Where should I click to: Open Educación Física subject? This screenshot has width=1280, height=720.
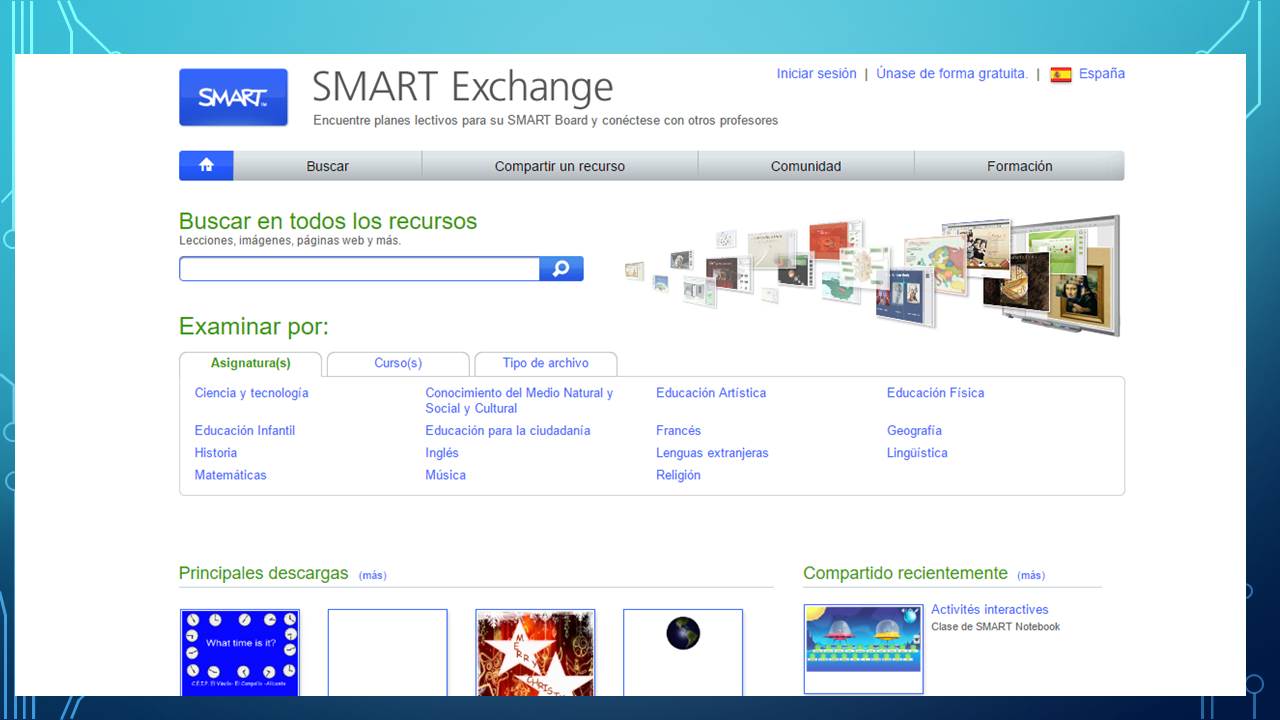[936, 393]
